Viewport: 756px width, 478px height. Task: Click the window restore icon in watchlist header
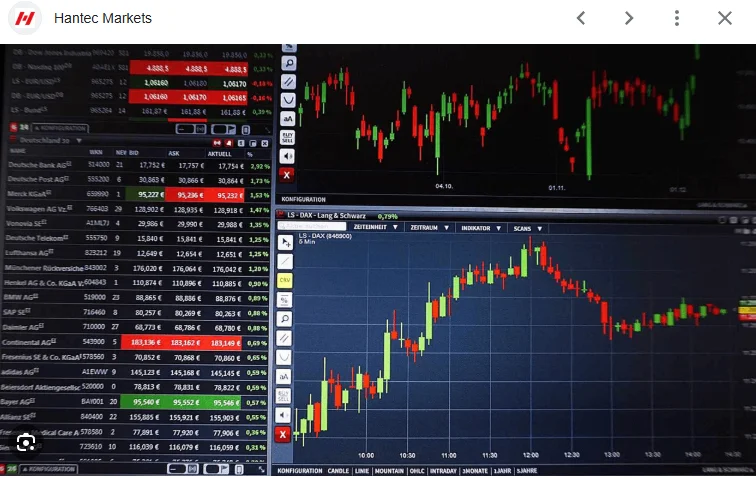(x=253, y=143)
